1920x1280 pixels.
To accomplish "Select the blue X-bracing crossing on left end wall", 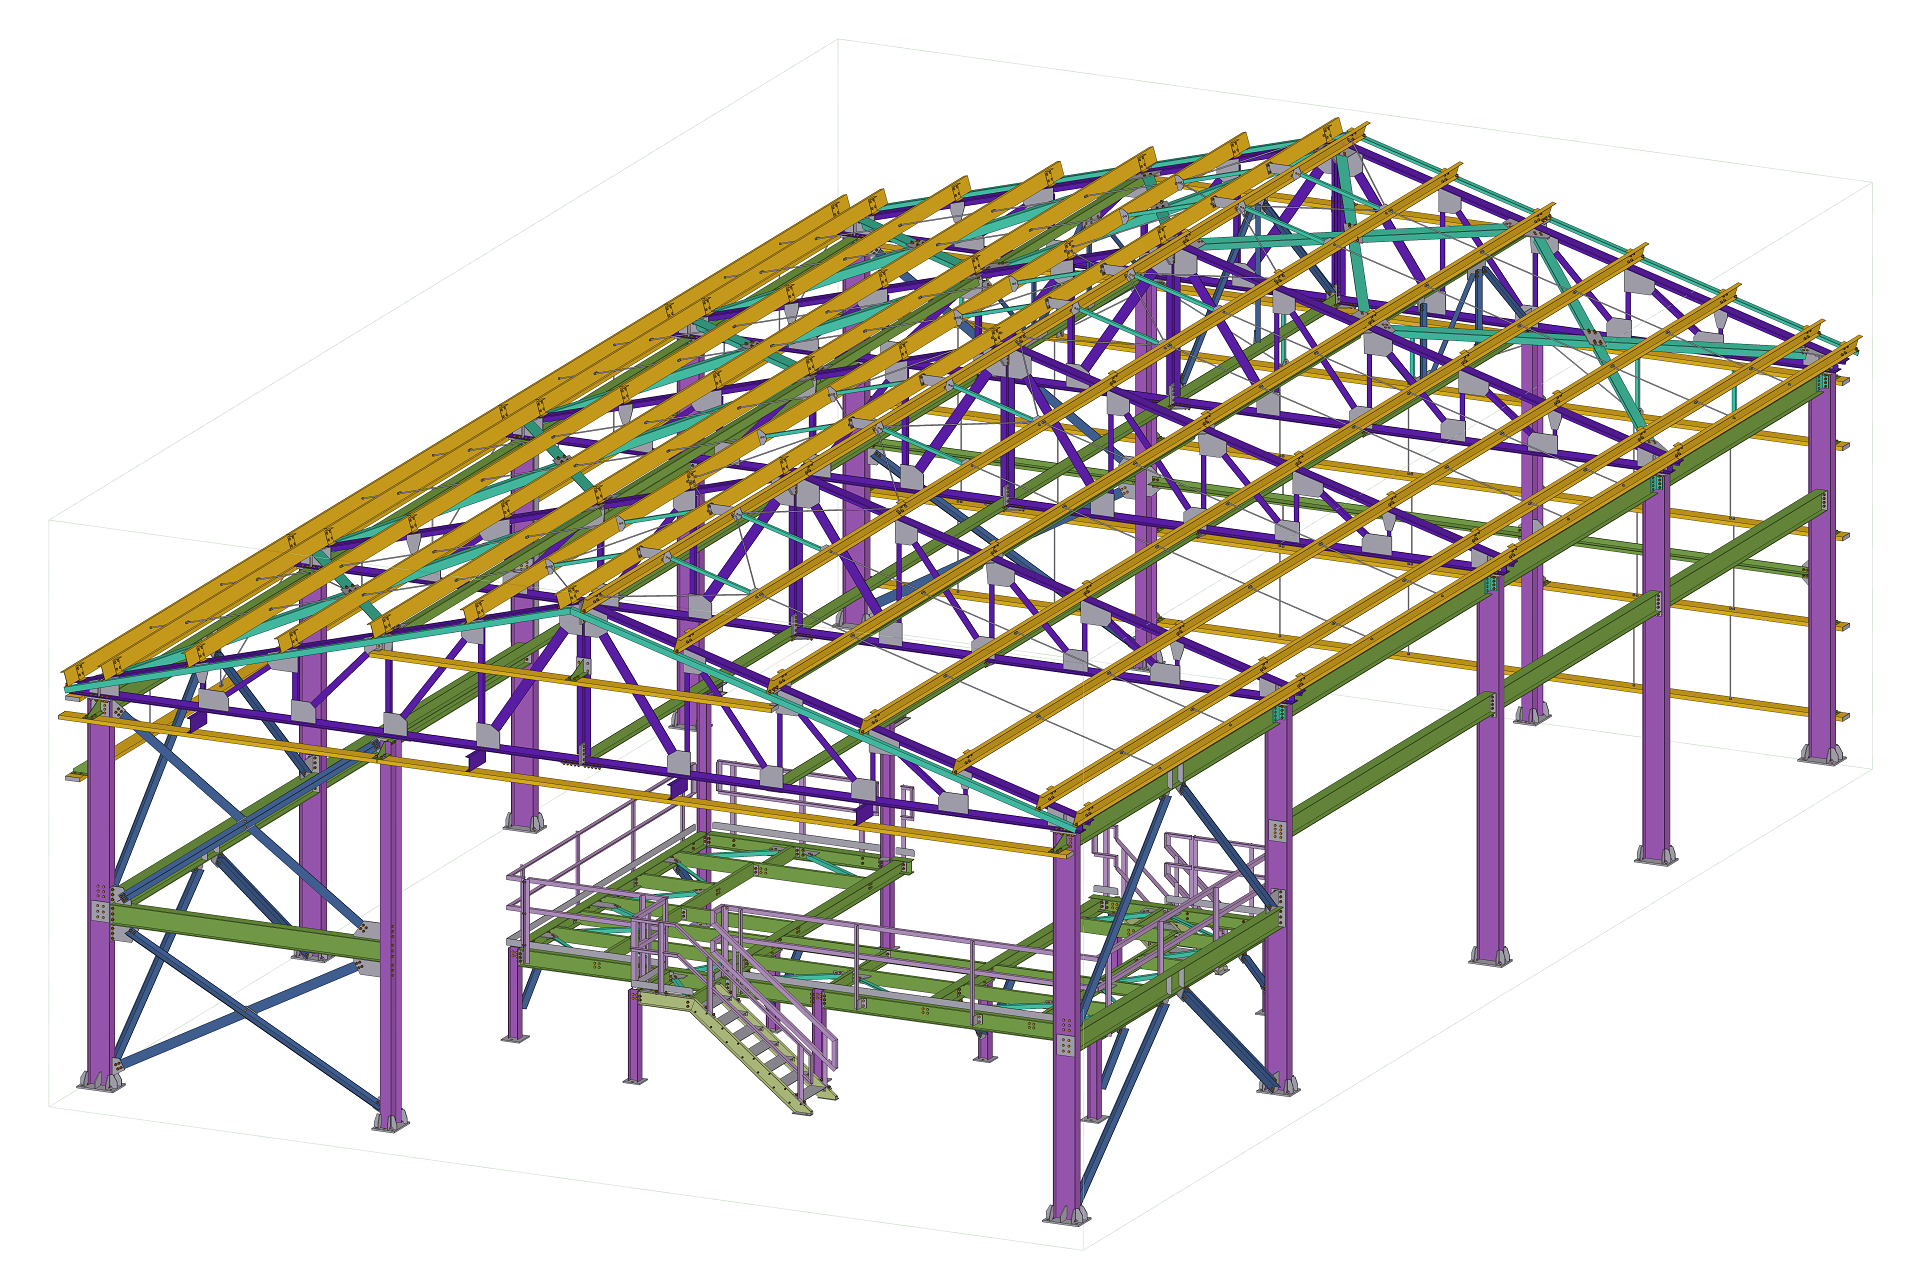I will [244, 1012].
